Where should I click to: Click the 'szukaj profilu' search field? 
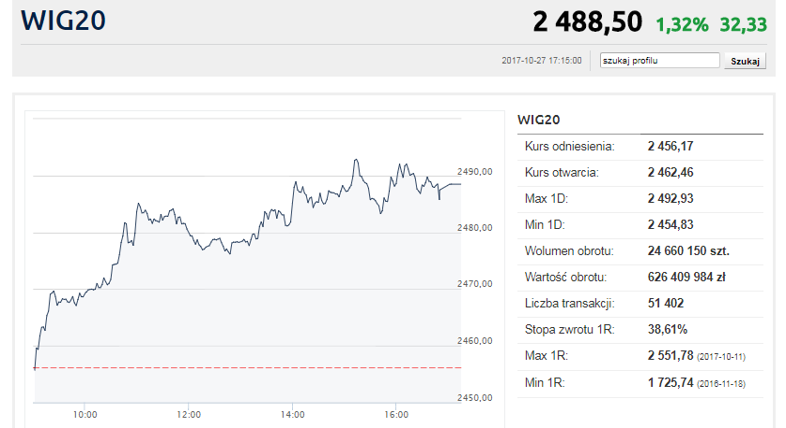pos(658,60)
